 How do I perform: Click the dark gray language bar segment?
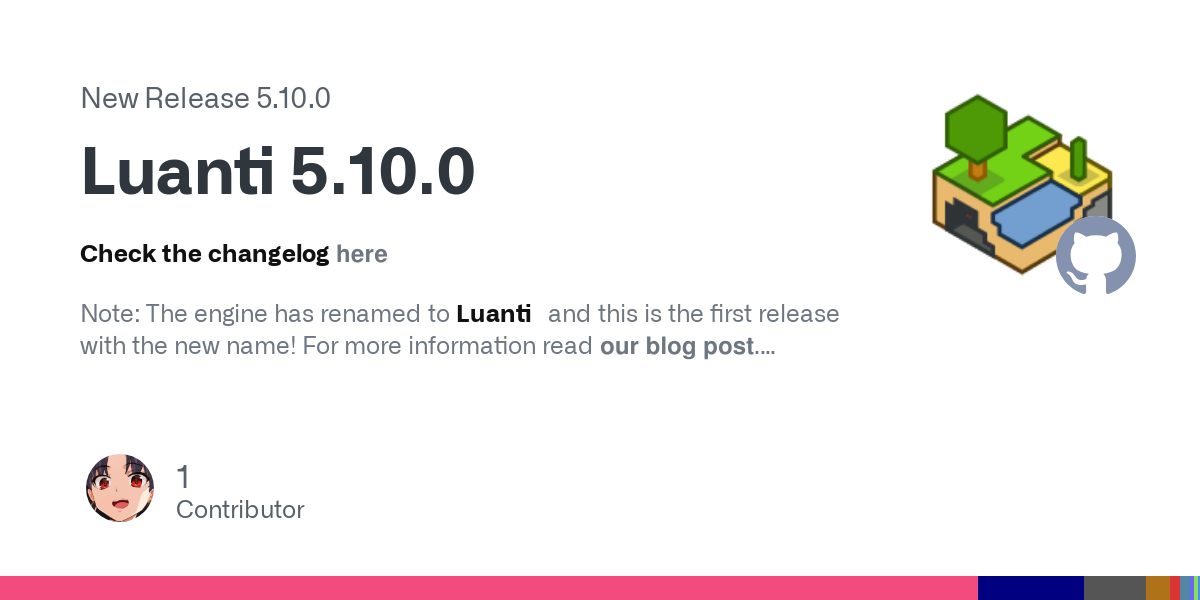pos(1115,588)
